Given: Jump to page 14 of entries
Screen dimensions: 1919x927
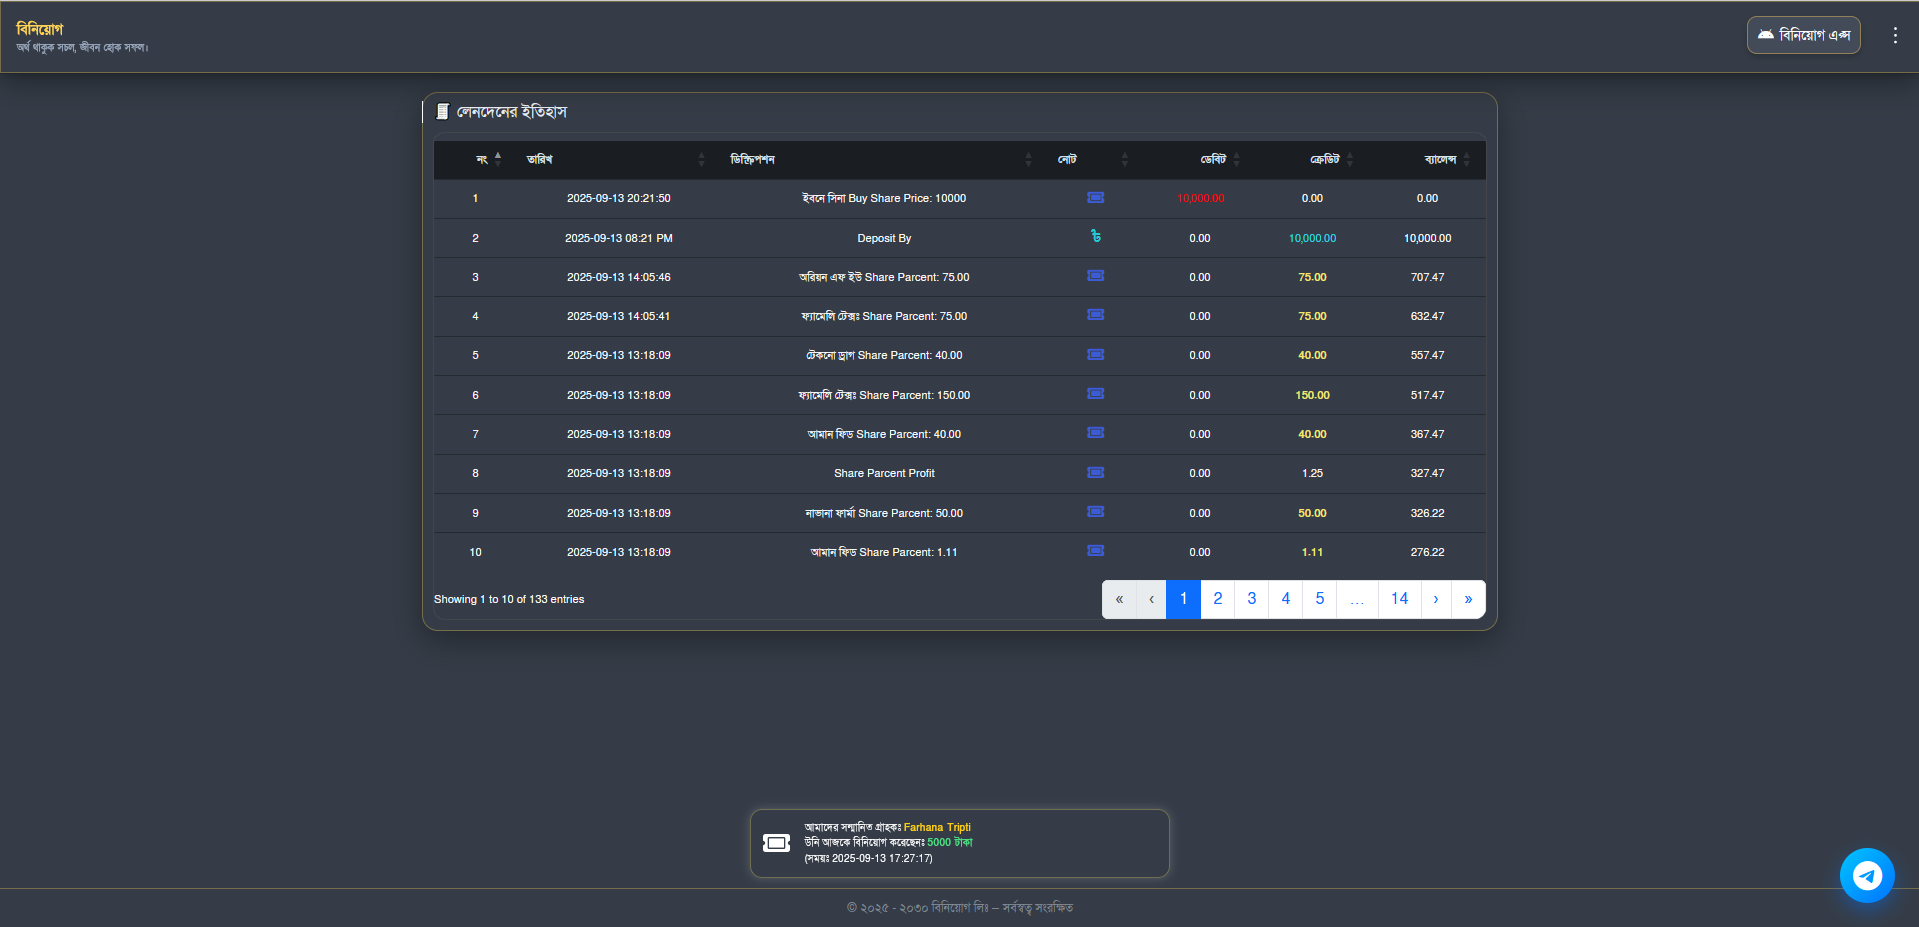Looking at the screenshot, I should pos(1399,599).
